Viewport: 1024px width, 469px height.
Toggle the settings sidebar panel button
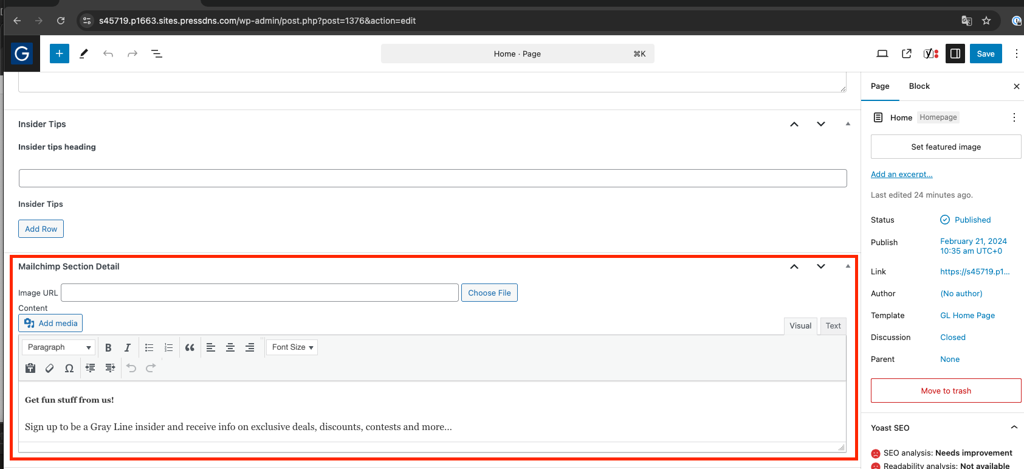955,54
